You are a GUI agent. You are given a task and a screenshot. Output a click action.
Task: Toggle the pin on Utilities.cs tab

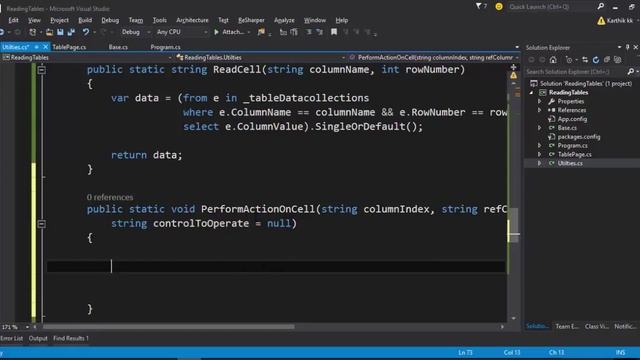pos(36,47)
